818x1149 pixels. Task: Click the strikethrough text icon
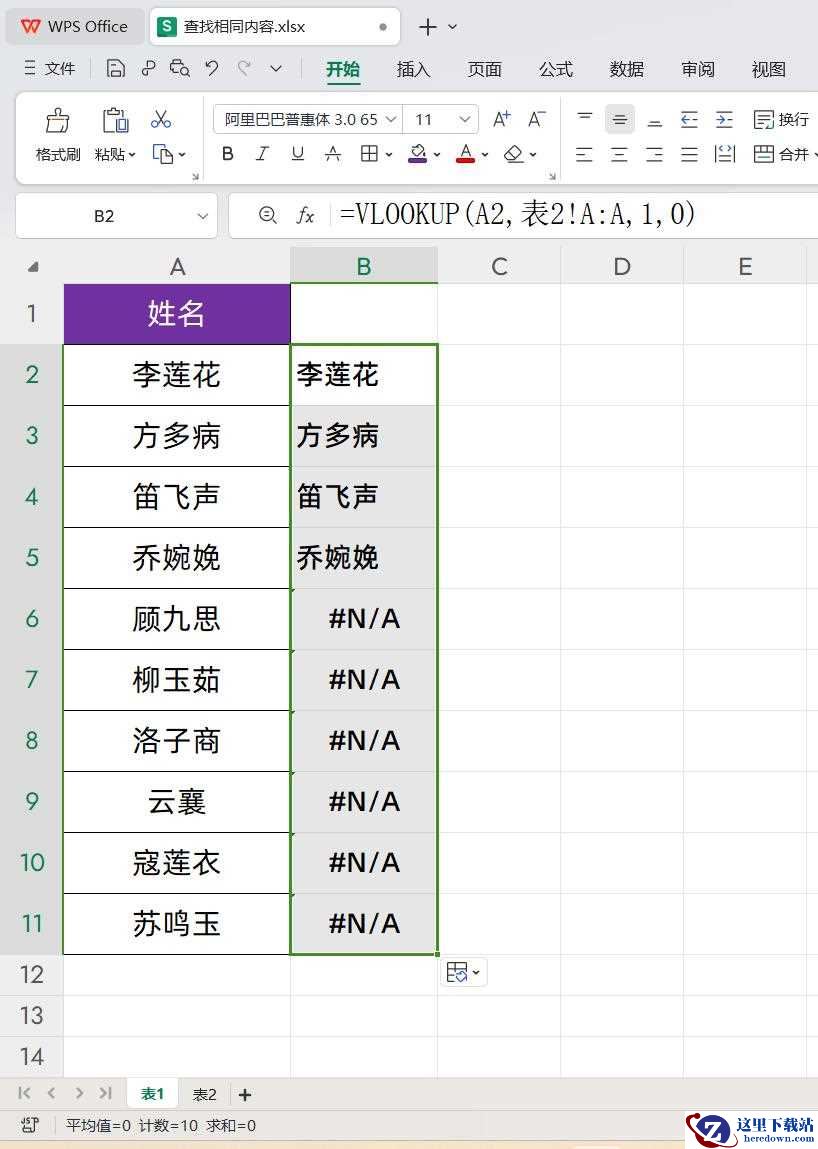[332, 154]
